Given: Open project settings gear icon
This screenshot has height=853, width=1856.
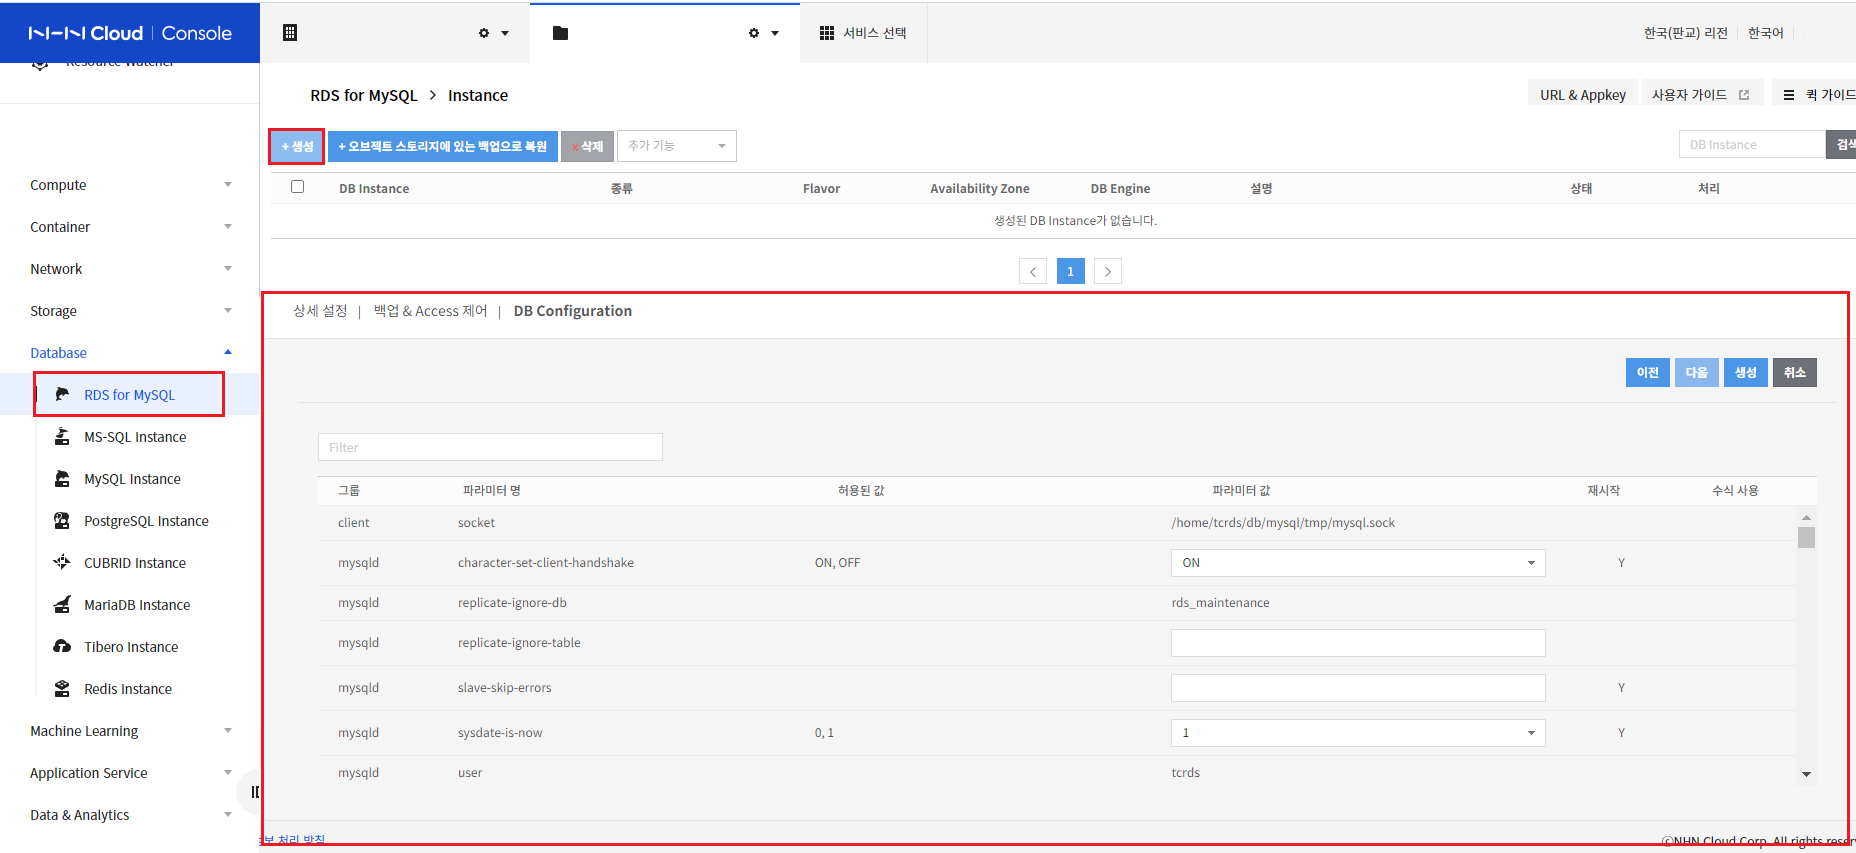Looking at the screenshot, I should tap(754, 33).
